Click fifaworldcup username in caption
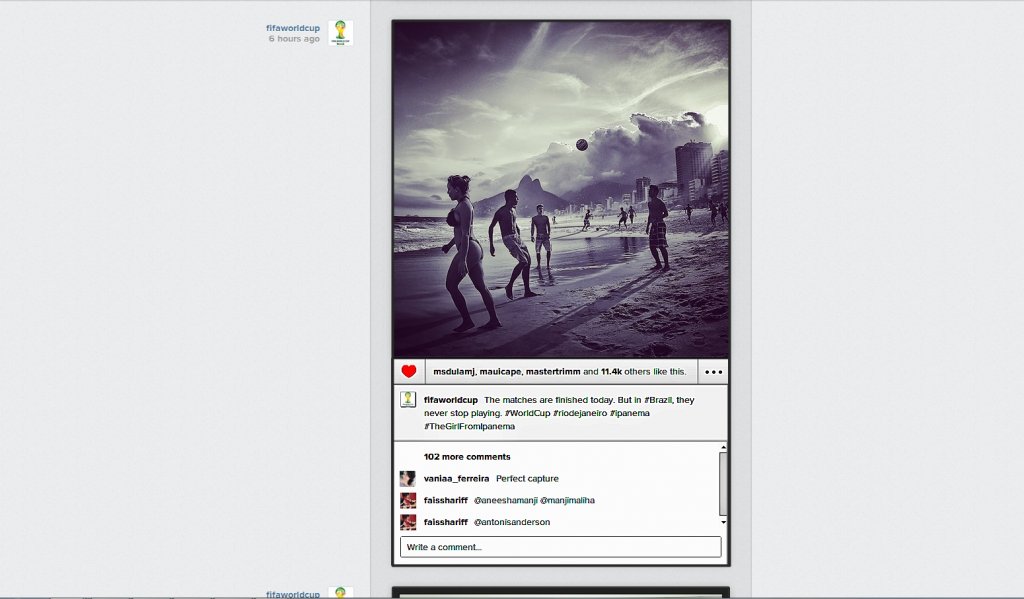The height and width of the screenshot is (599, 1024). click(x=451, y=400)
